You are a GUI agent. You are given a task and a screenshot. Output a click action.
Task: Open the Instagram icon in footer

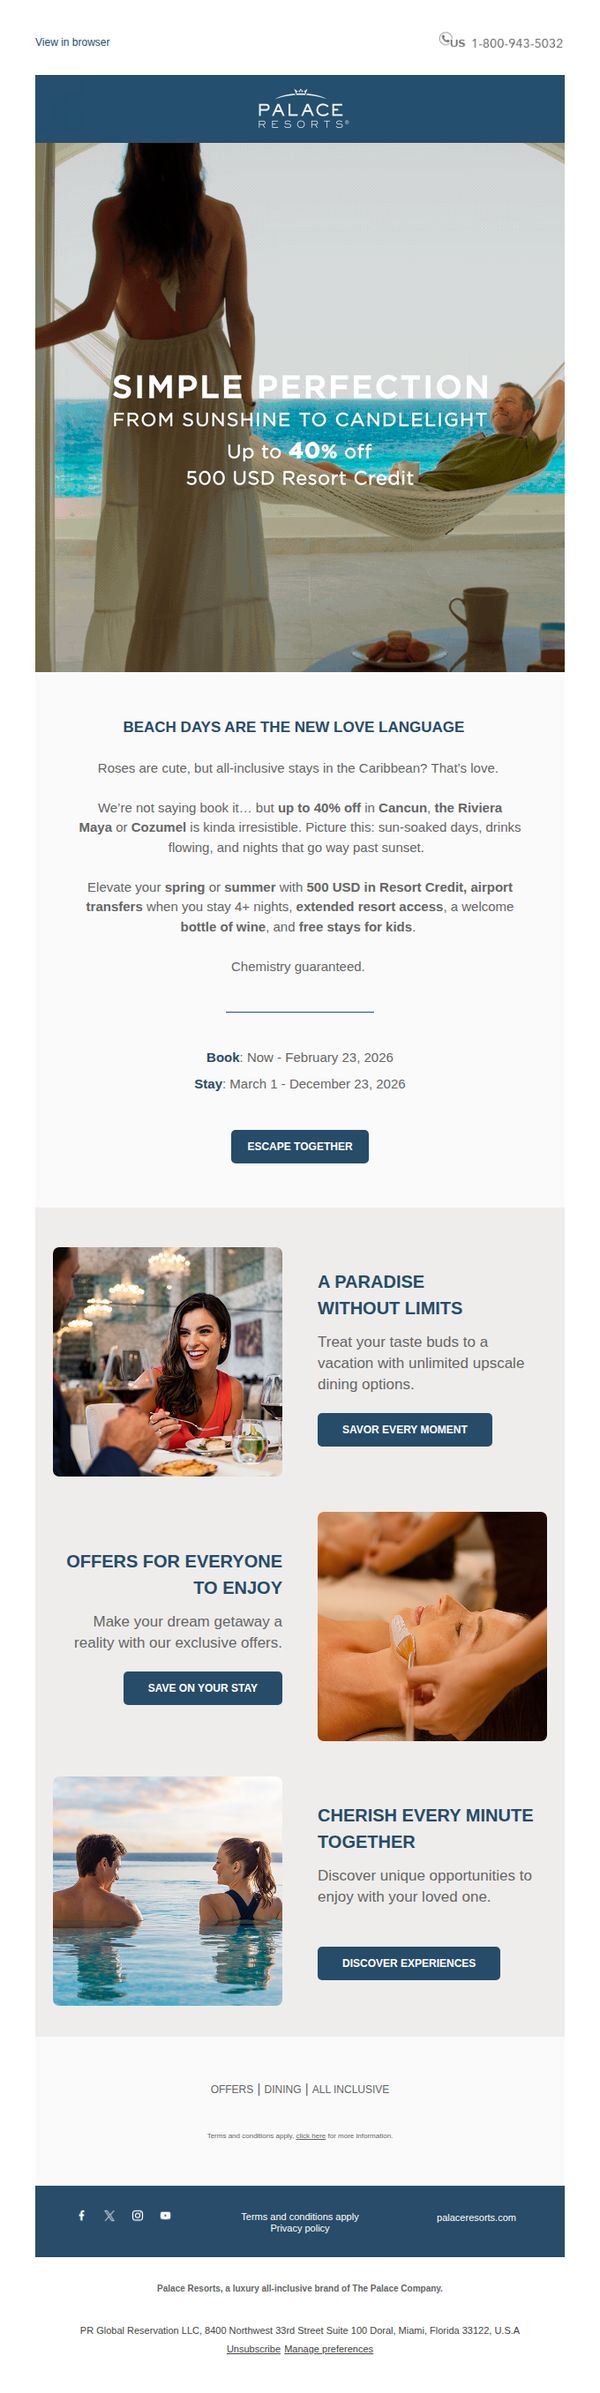pyautogui.click(x=137, y=2215)
